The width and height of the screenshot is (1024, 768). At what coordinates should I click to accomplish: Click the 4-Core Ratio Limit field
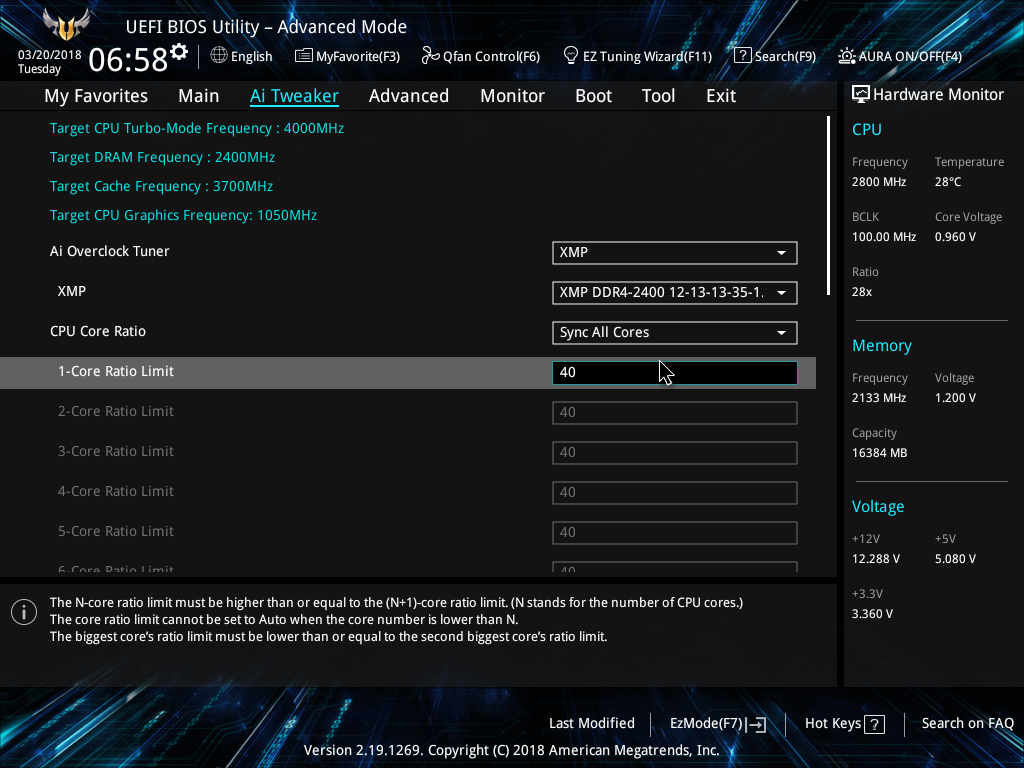click(x=675, y=492)
